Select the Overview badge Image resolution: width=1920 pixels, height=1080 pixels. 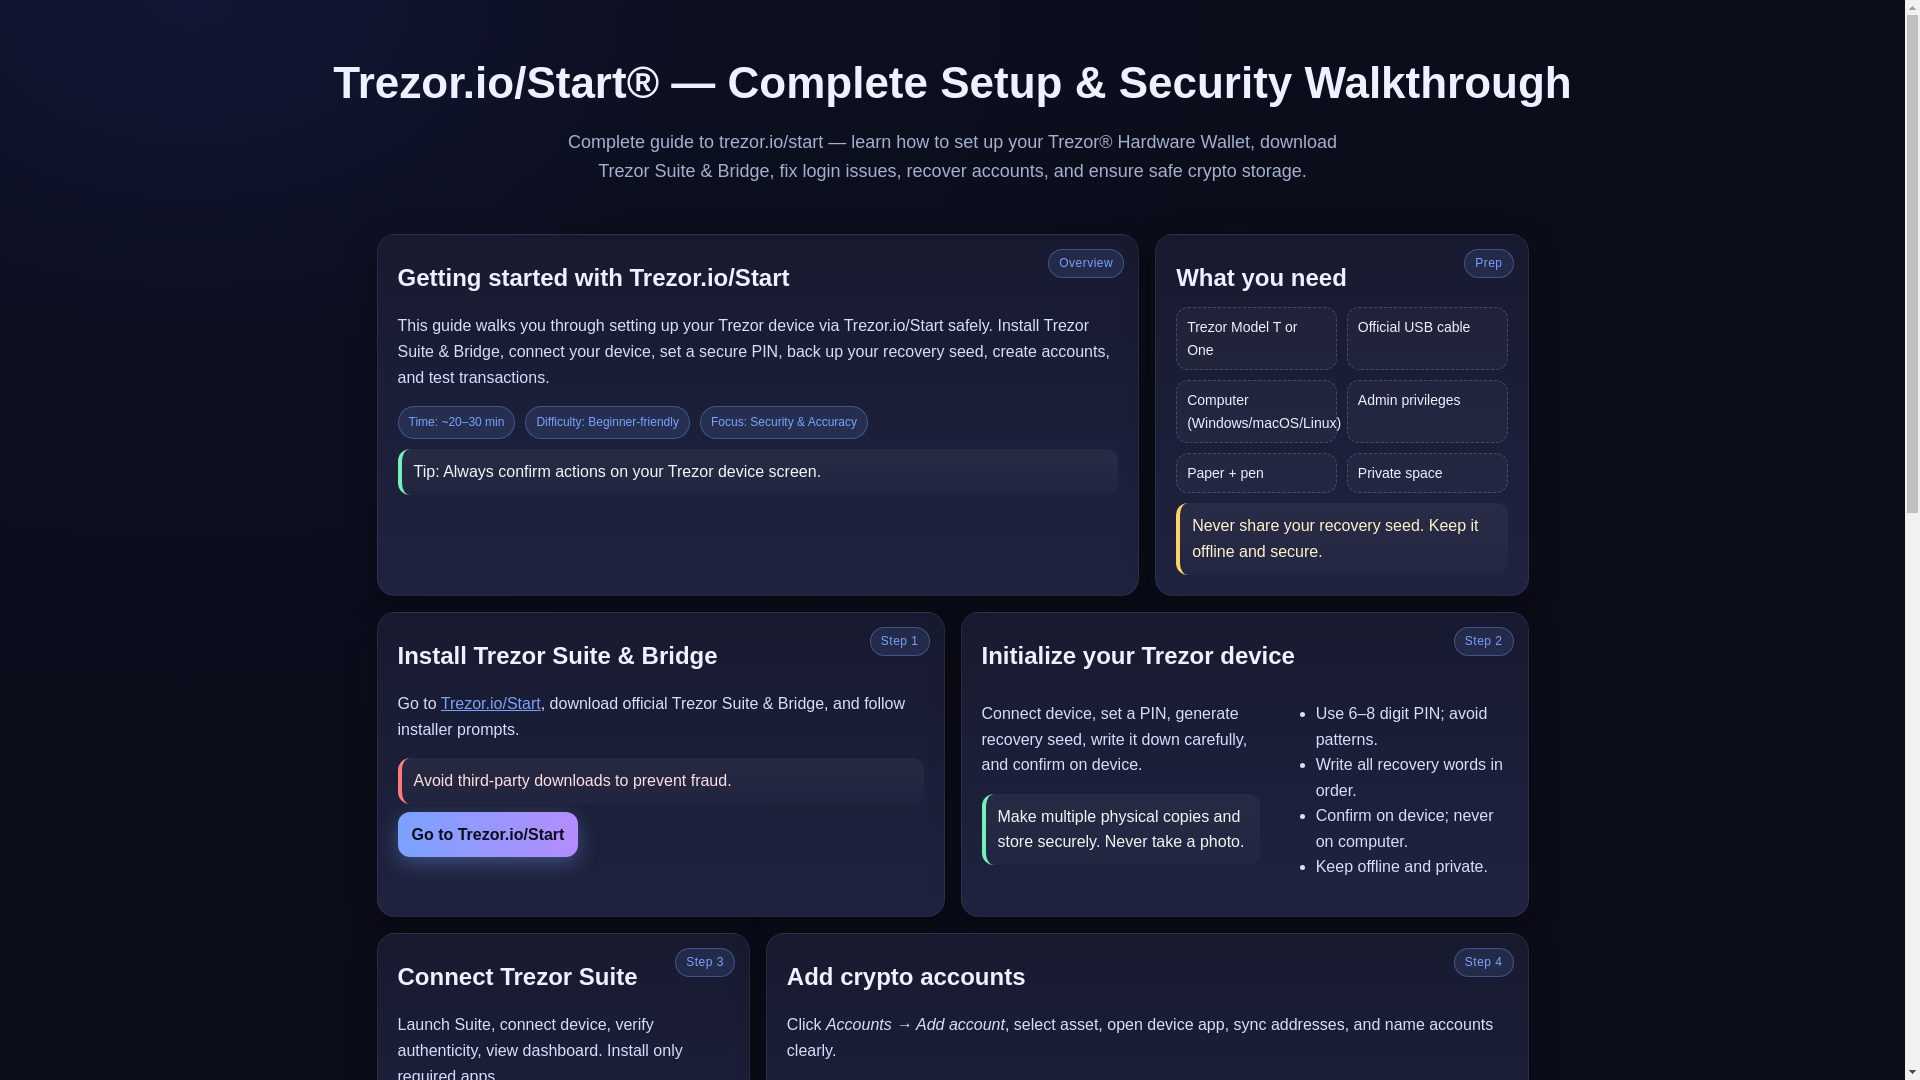pyautogui.click(x=1085, y=263)
